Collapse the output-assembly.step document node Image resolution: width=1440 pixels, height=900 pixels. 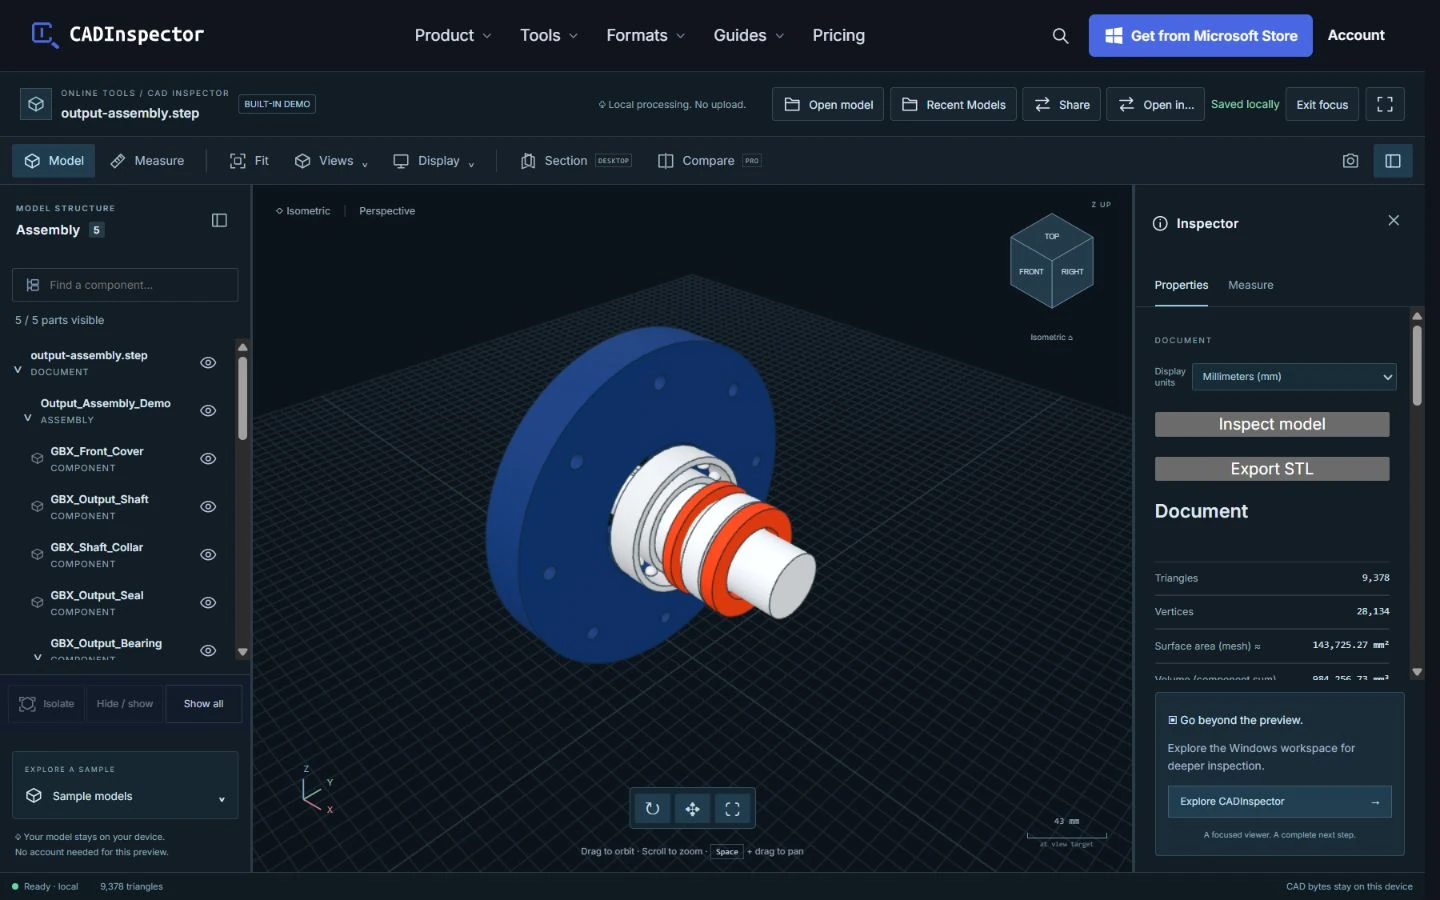point(17,369)
